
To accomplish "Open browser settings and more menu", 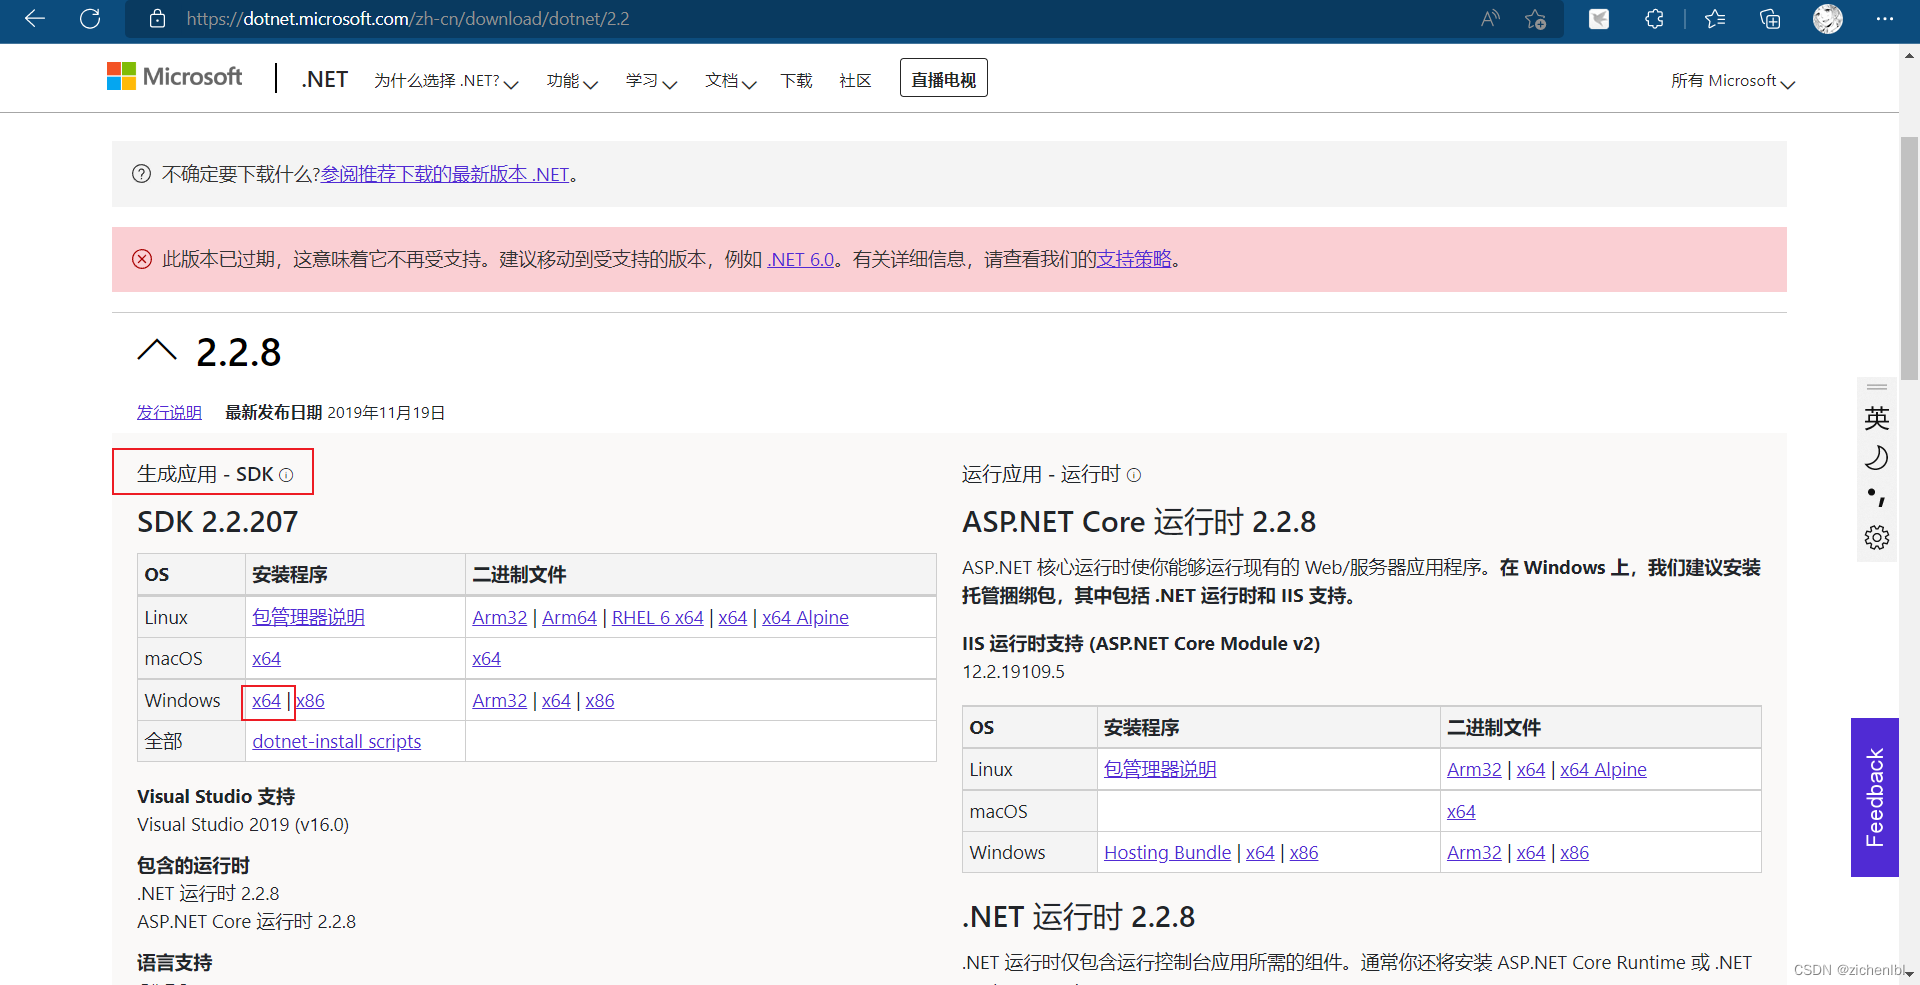I will [x=1885, y=19].
